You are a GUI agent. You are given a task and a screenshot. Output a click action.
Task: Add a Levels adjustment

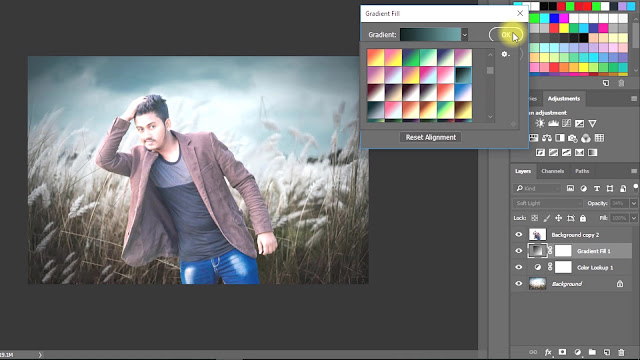click(553, 123)
